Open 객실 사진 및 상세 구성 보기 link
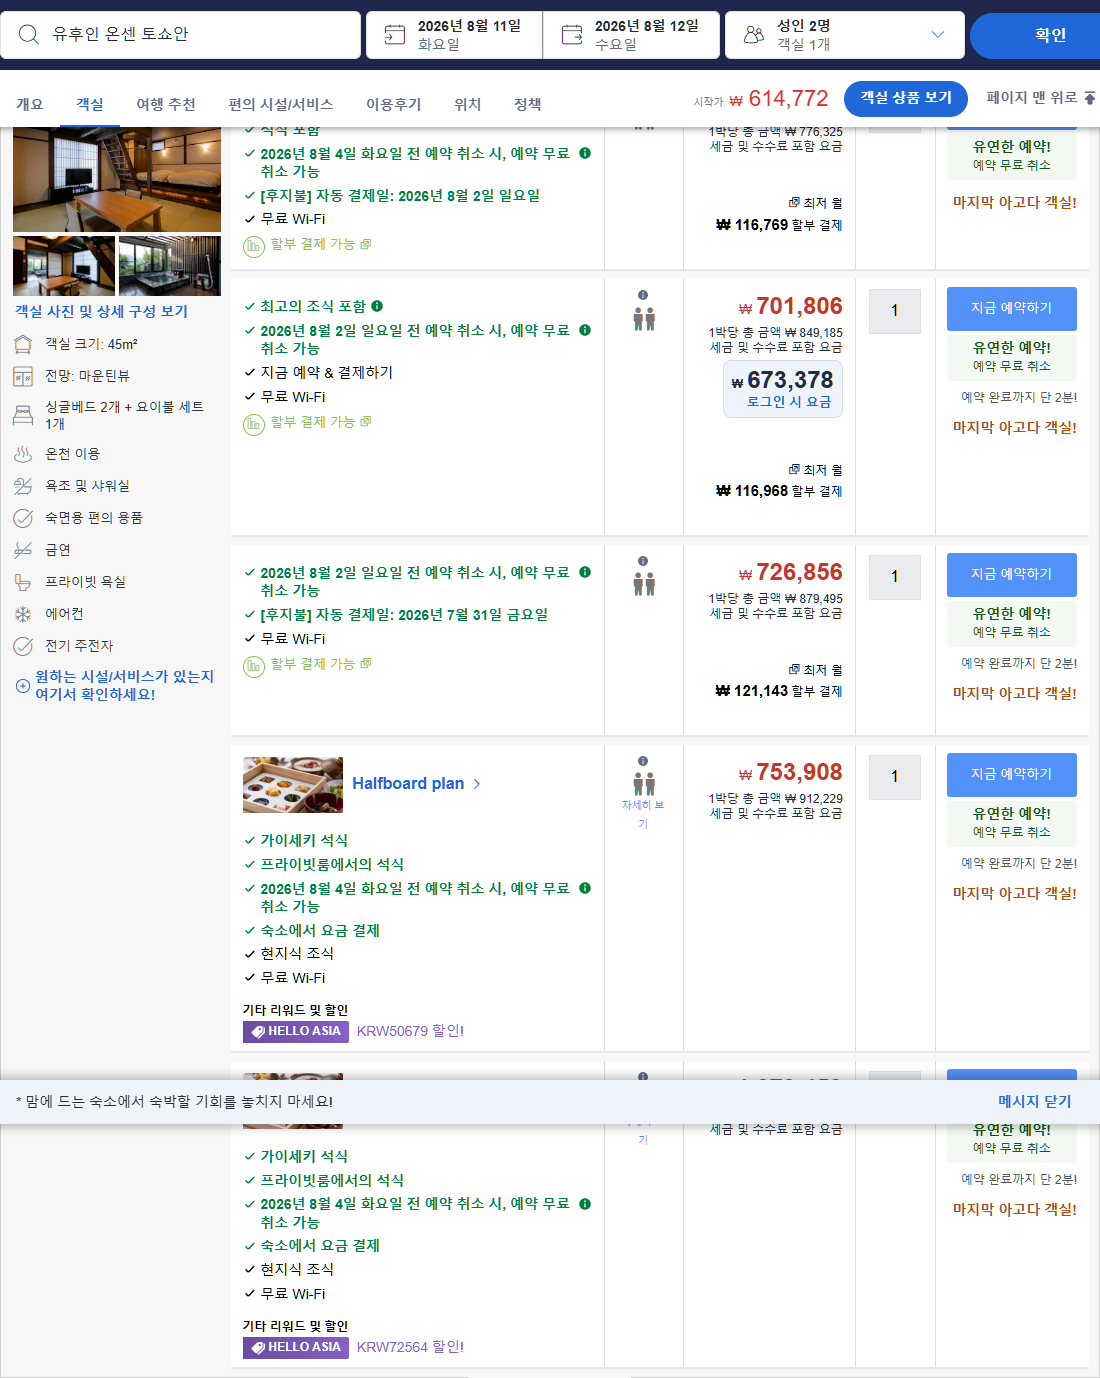Viewport: 1100px width, 1378px height. [x=101, y=311]
